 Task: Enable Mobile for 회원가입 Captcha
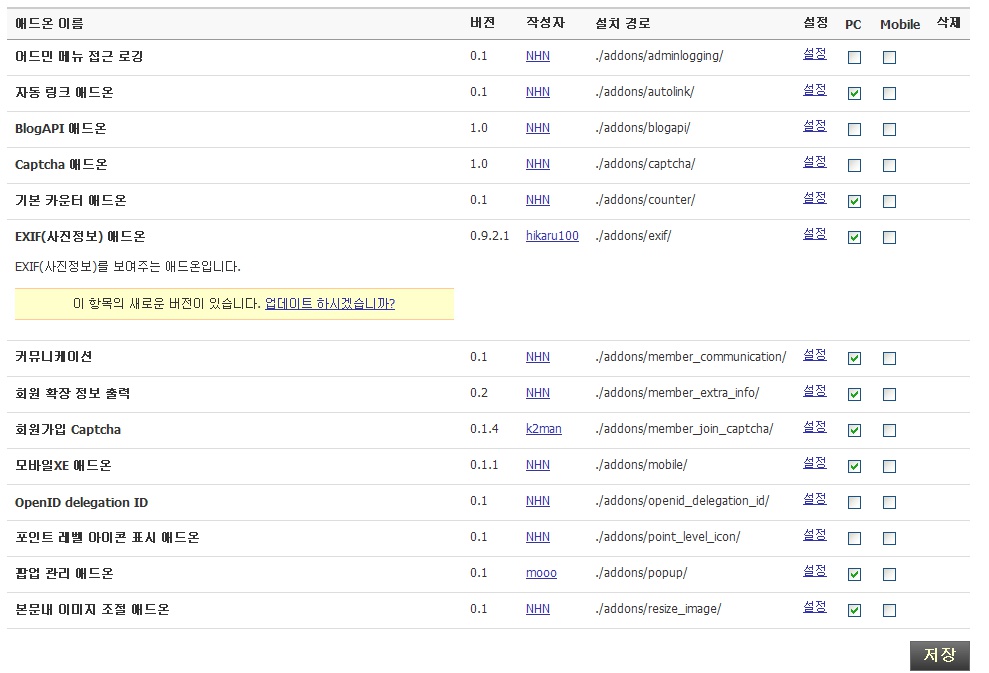click(889, 430)
